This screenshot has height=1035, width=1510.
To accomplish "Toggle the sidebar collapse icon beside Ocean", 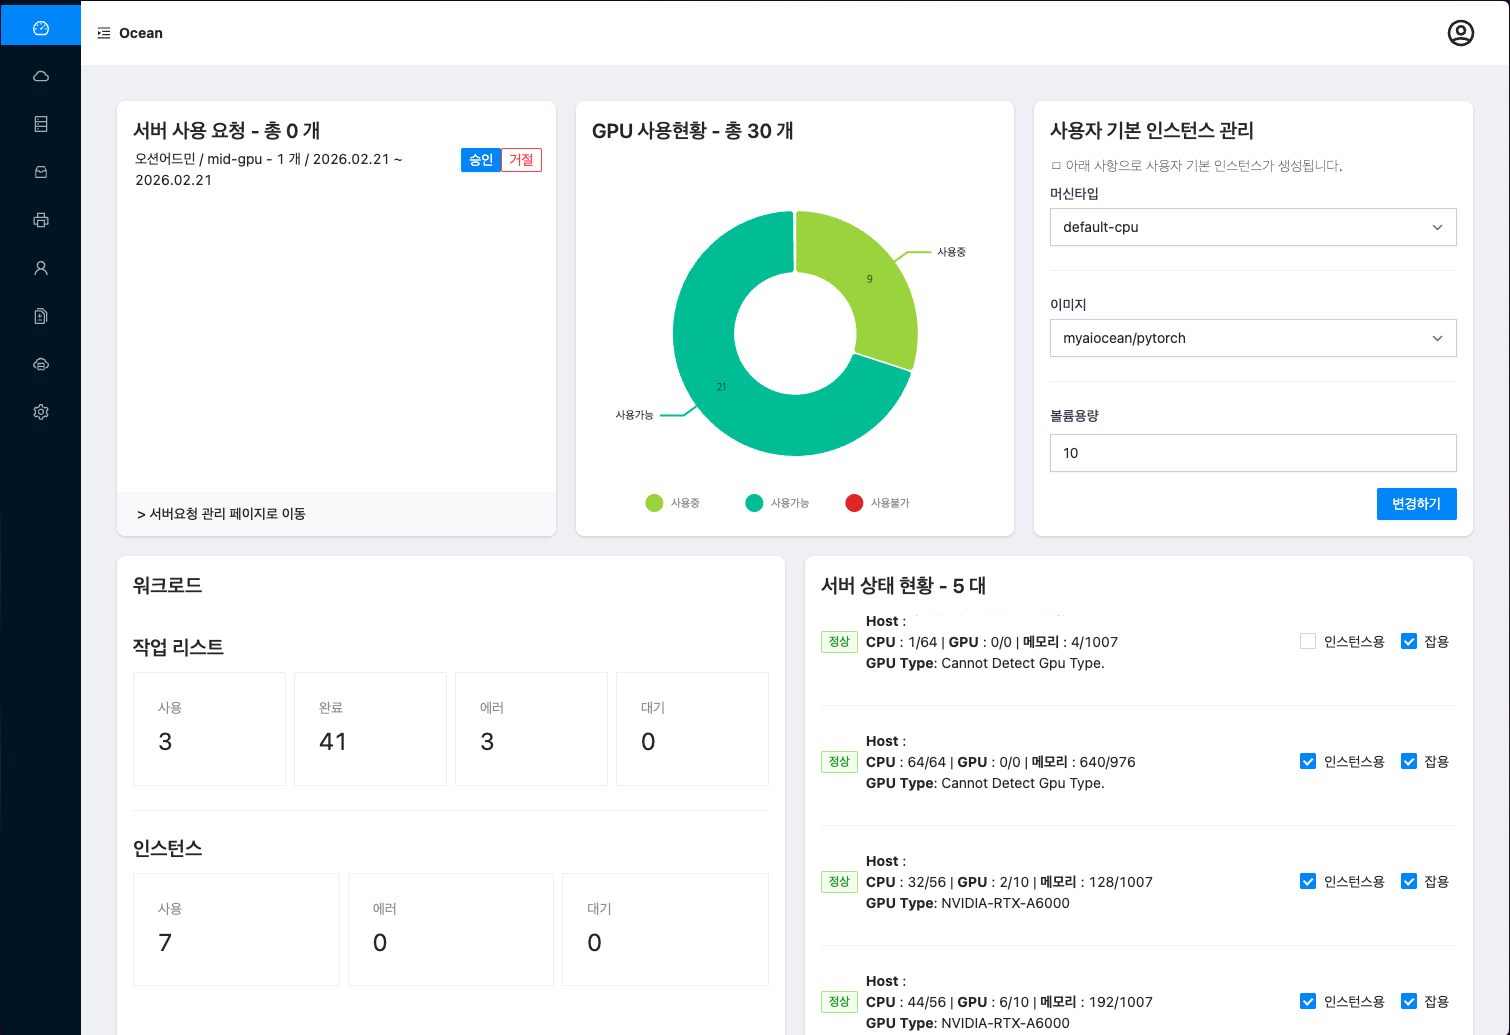I will click(x=104, y=33).
